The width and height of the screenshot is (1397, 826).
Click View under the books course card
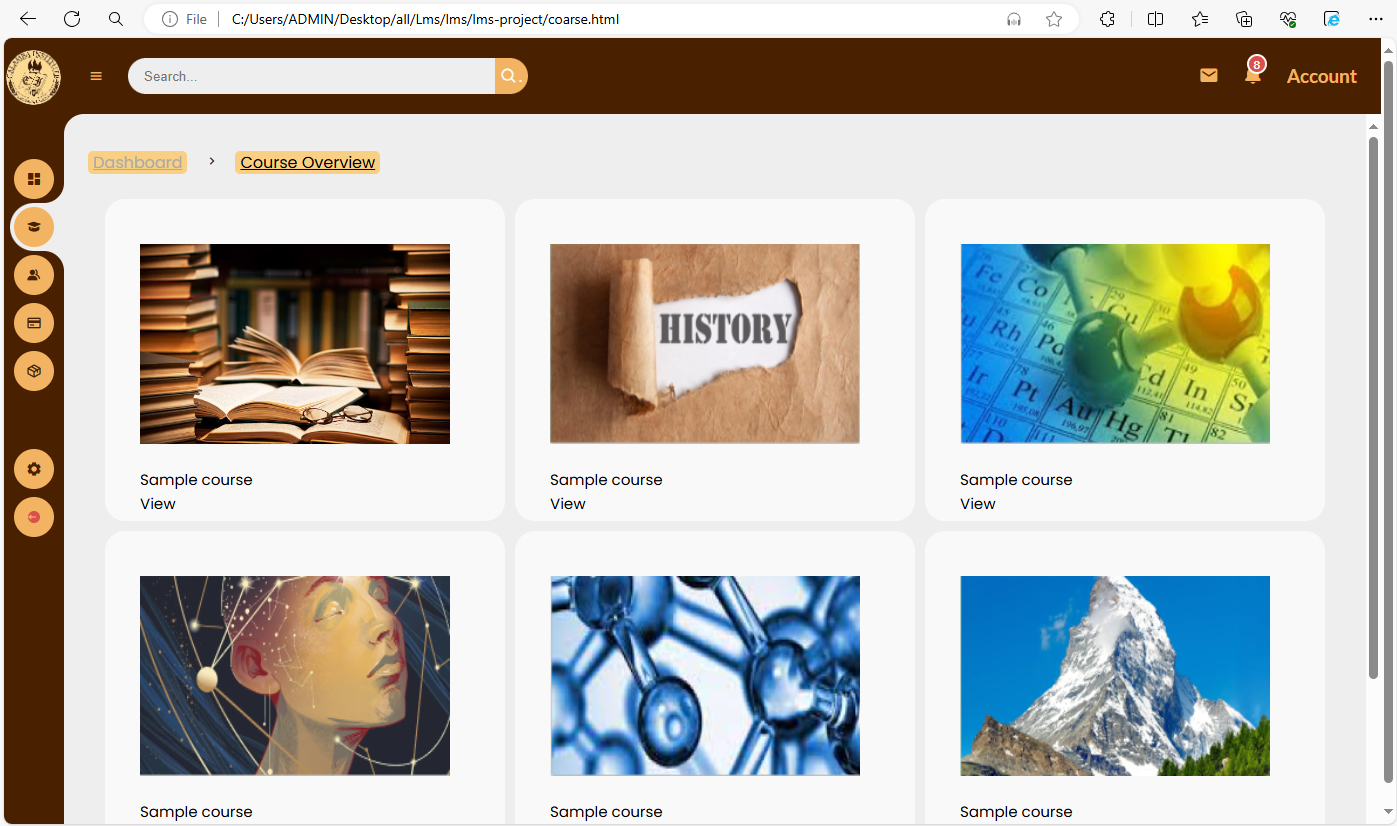(x=158, y=504)
